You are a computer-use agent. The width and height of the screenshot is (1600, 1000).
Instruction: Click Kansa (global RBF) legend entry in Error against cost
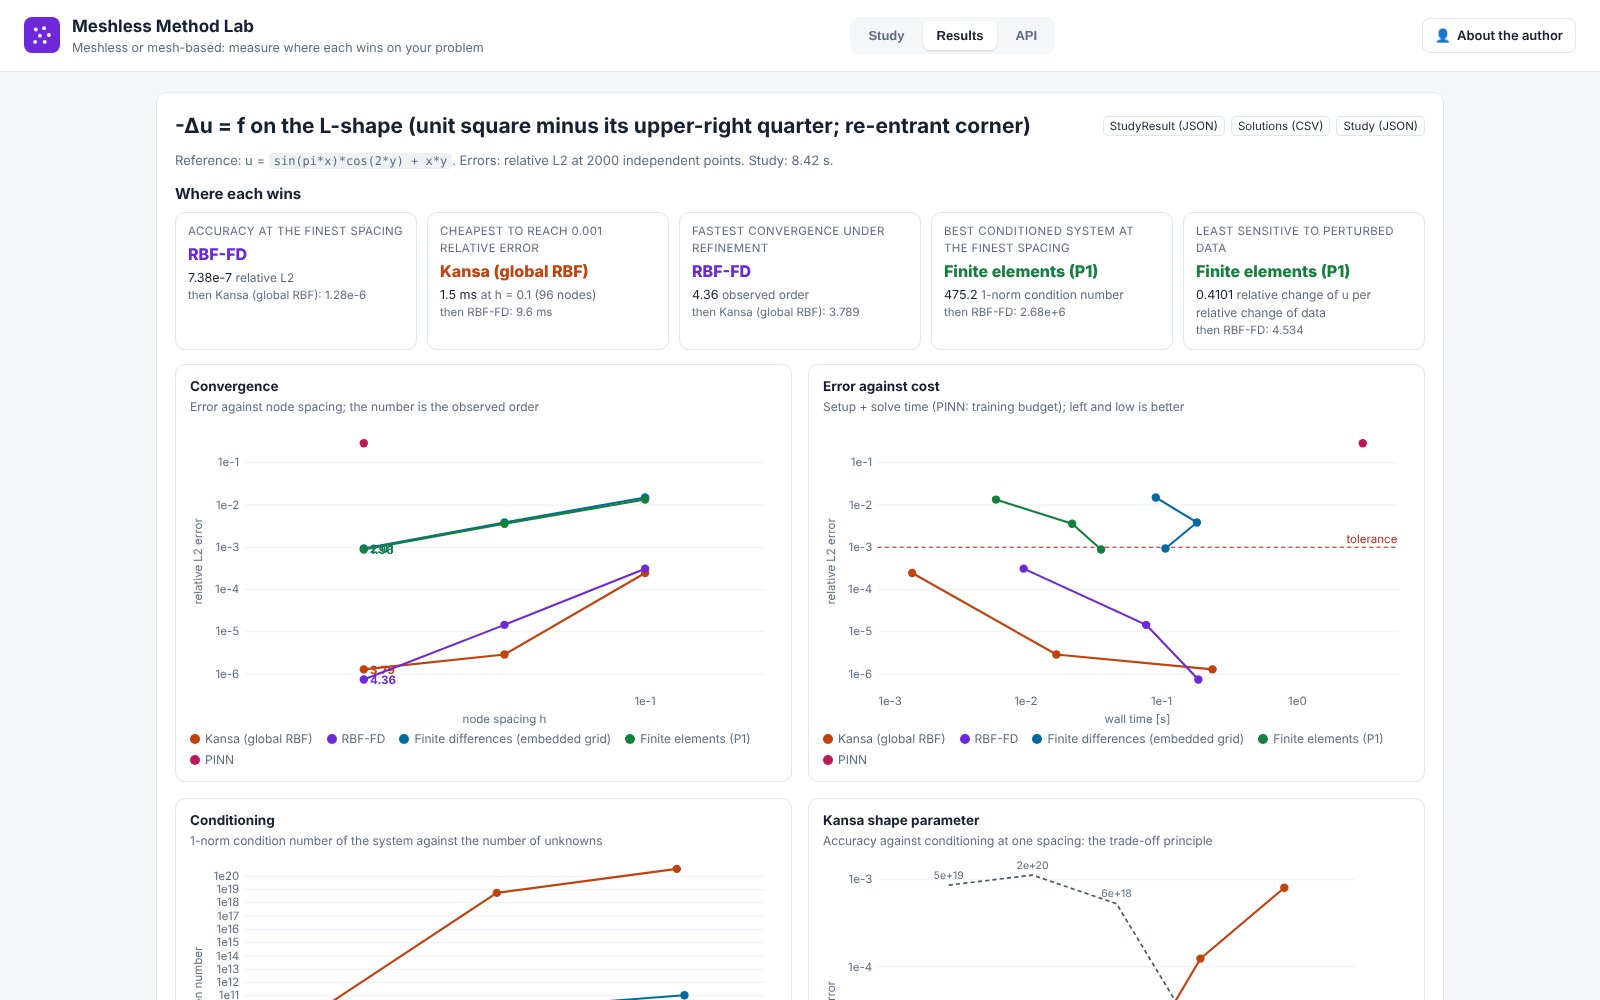[x=884, y=739]
